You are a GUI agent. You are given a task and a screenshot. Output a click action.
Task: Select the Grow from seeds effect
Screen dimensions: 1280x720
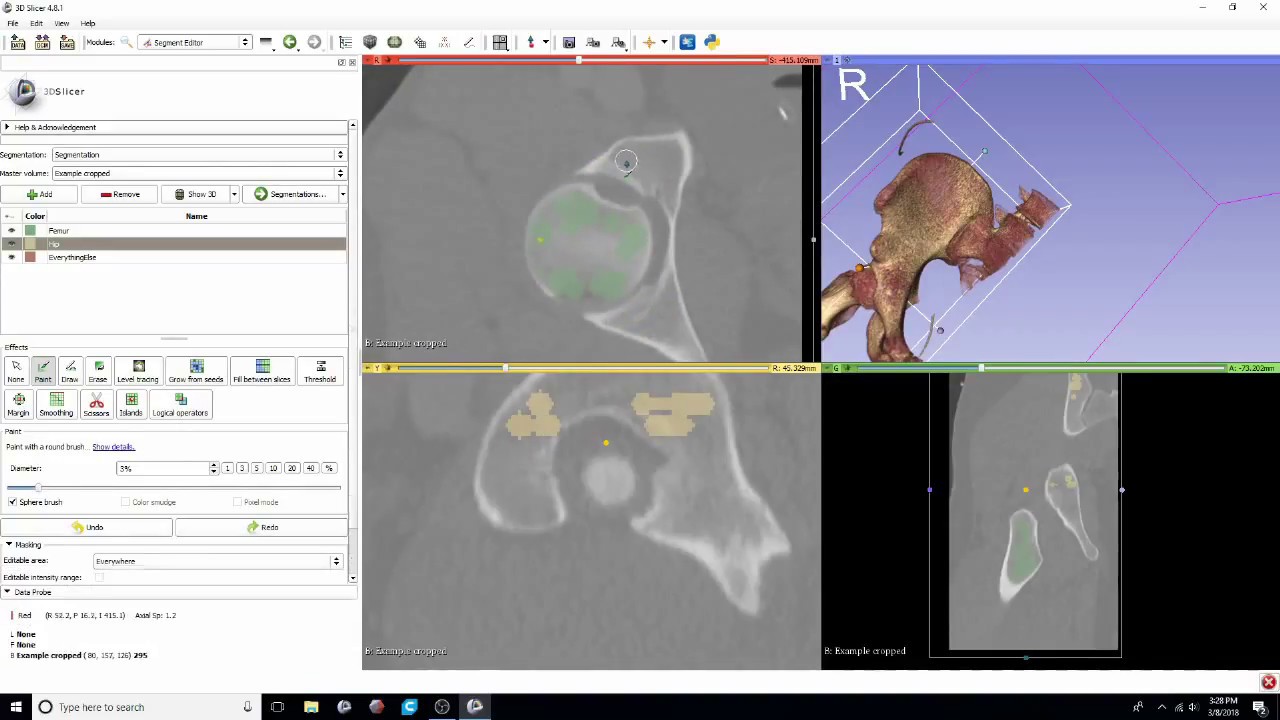pos(196,372)
